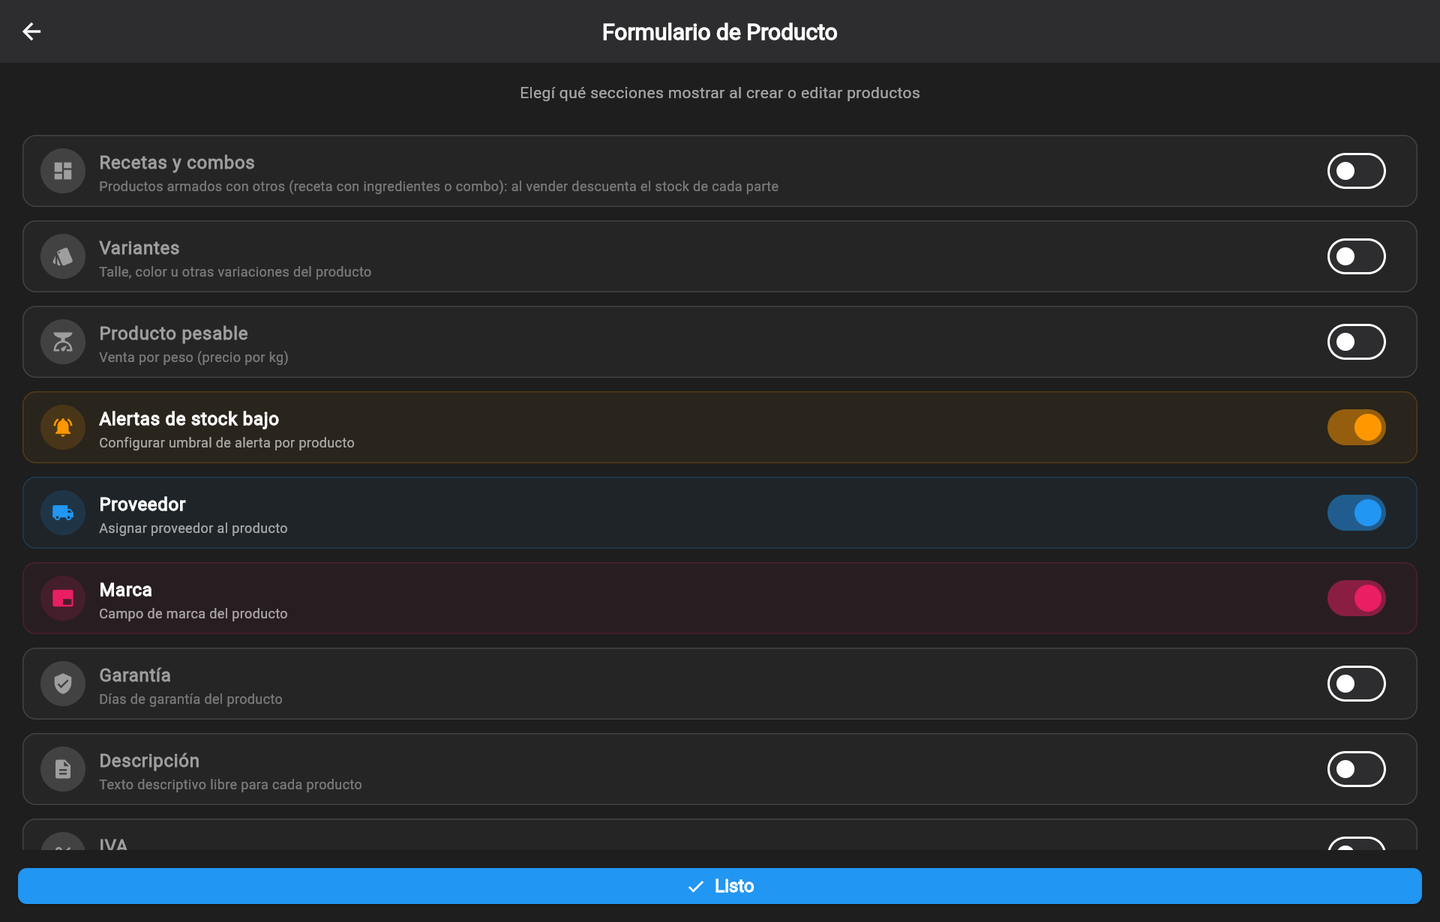Click 'Texto descriptivo libre para cada producto'

231,785
